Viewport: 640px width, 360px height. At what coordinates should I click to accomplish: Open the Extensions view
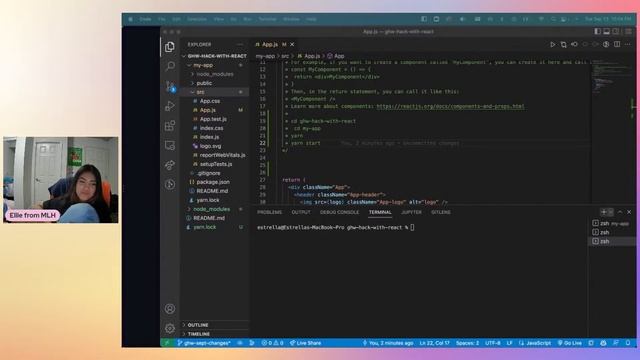(x=170, y=125)
